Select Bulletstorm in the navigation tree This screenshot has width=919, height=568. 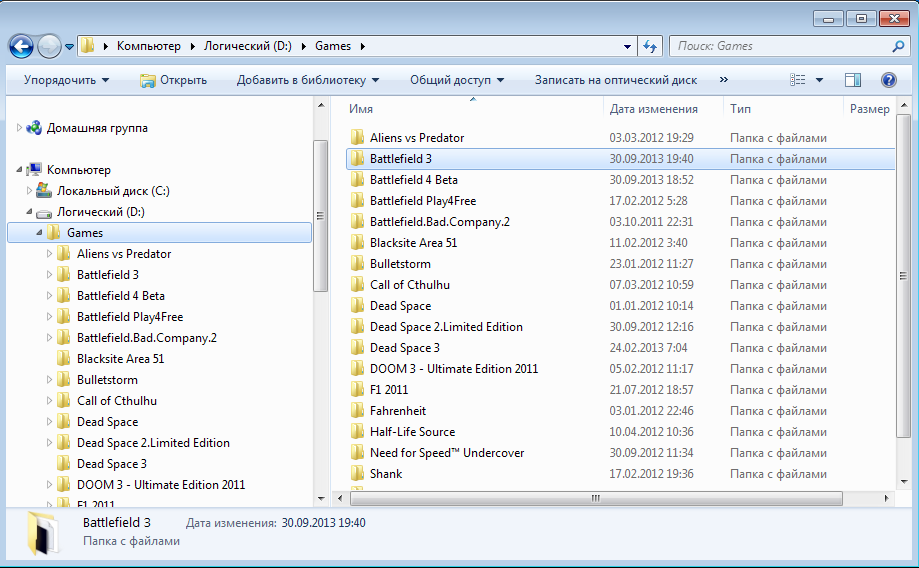(x=107, y=380)
